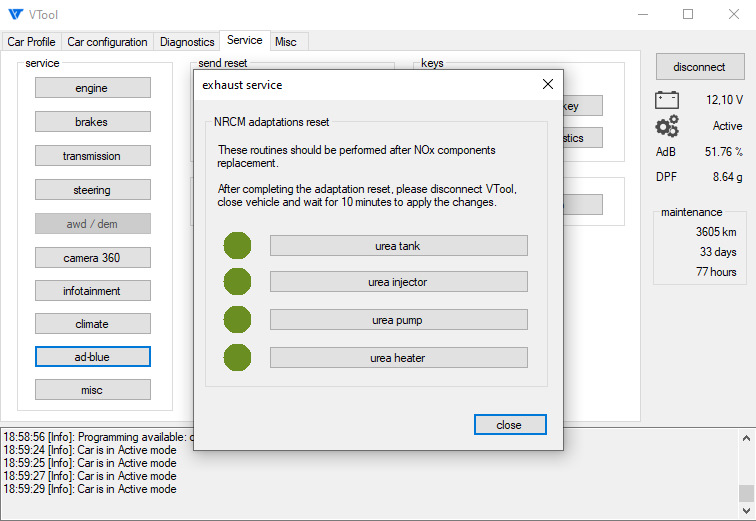Screen dimensions: 756x521
Task: Reset urea heater adaptation
Action: pos(399,358)
